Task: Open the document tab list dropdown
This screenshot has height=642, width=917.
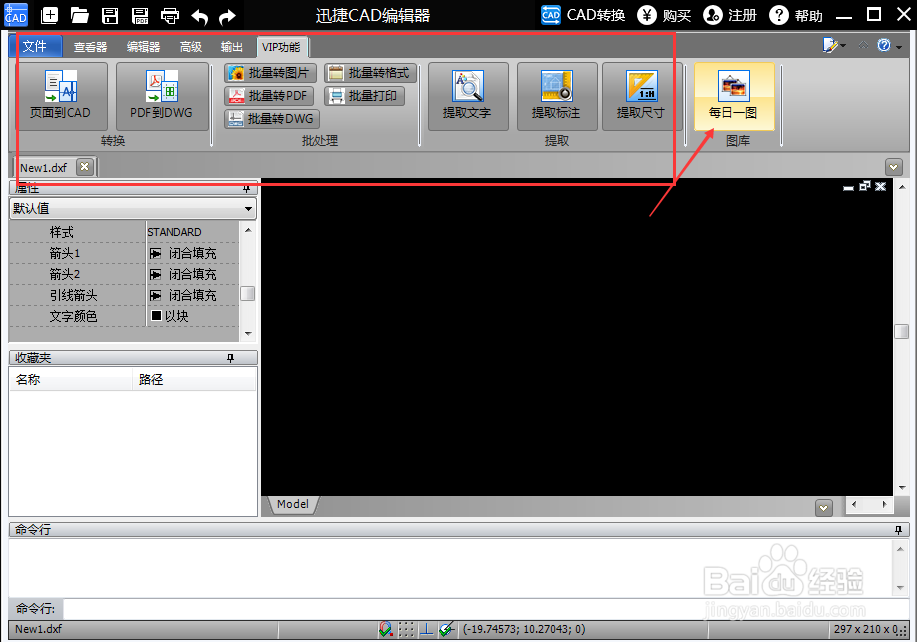Action: (x=894, y=167)
